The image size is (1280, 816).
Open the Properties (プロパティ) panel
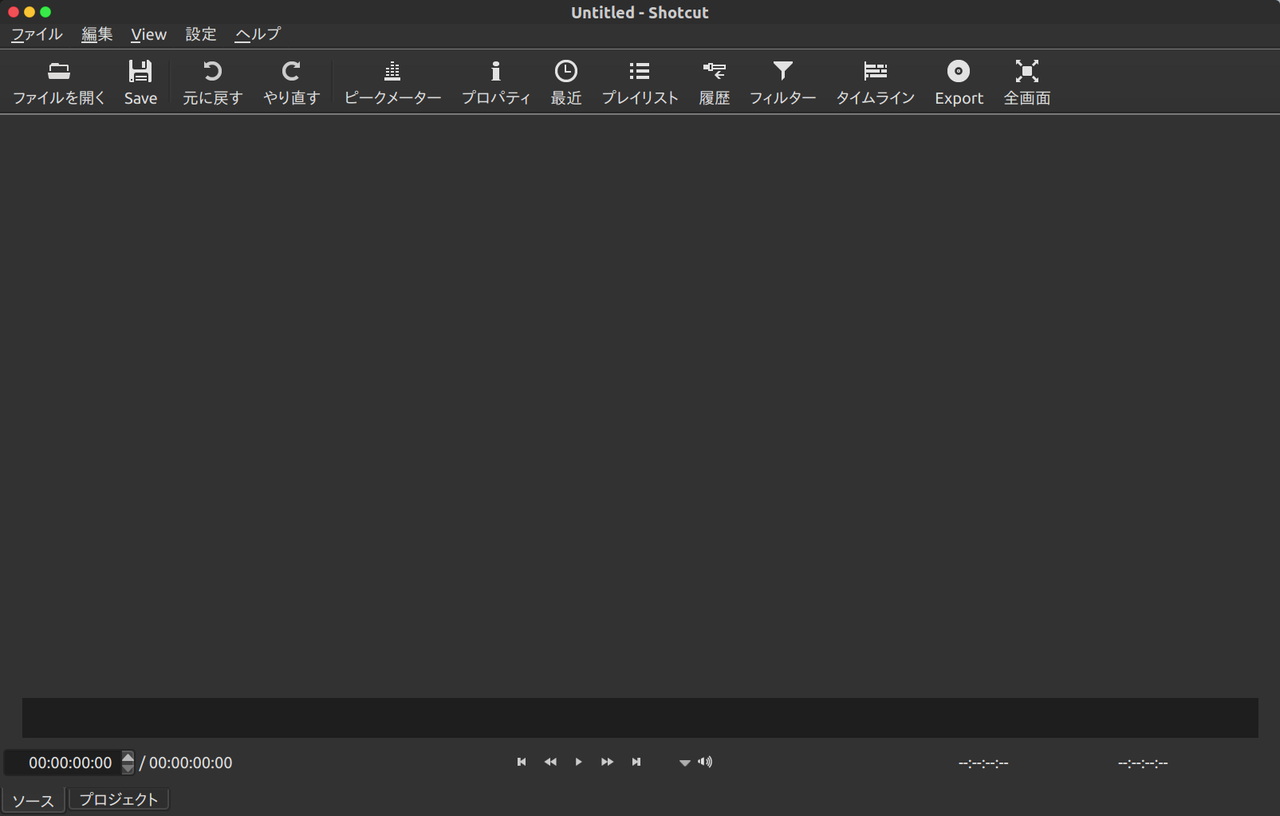click(495, 83)
